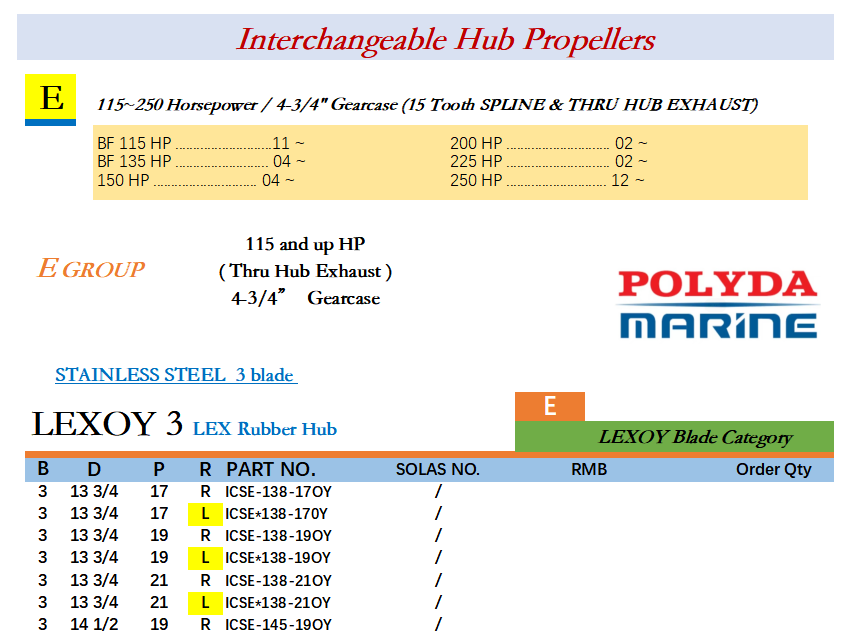Viewport: 863px width, 634px height.
Task: Click the Interchangeable Hub Propellers title
Action: click(x=446, y=39)
